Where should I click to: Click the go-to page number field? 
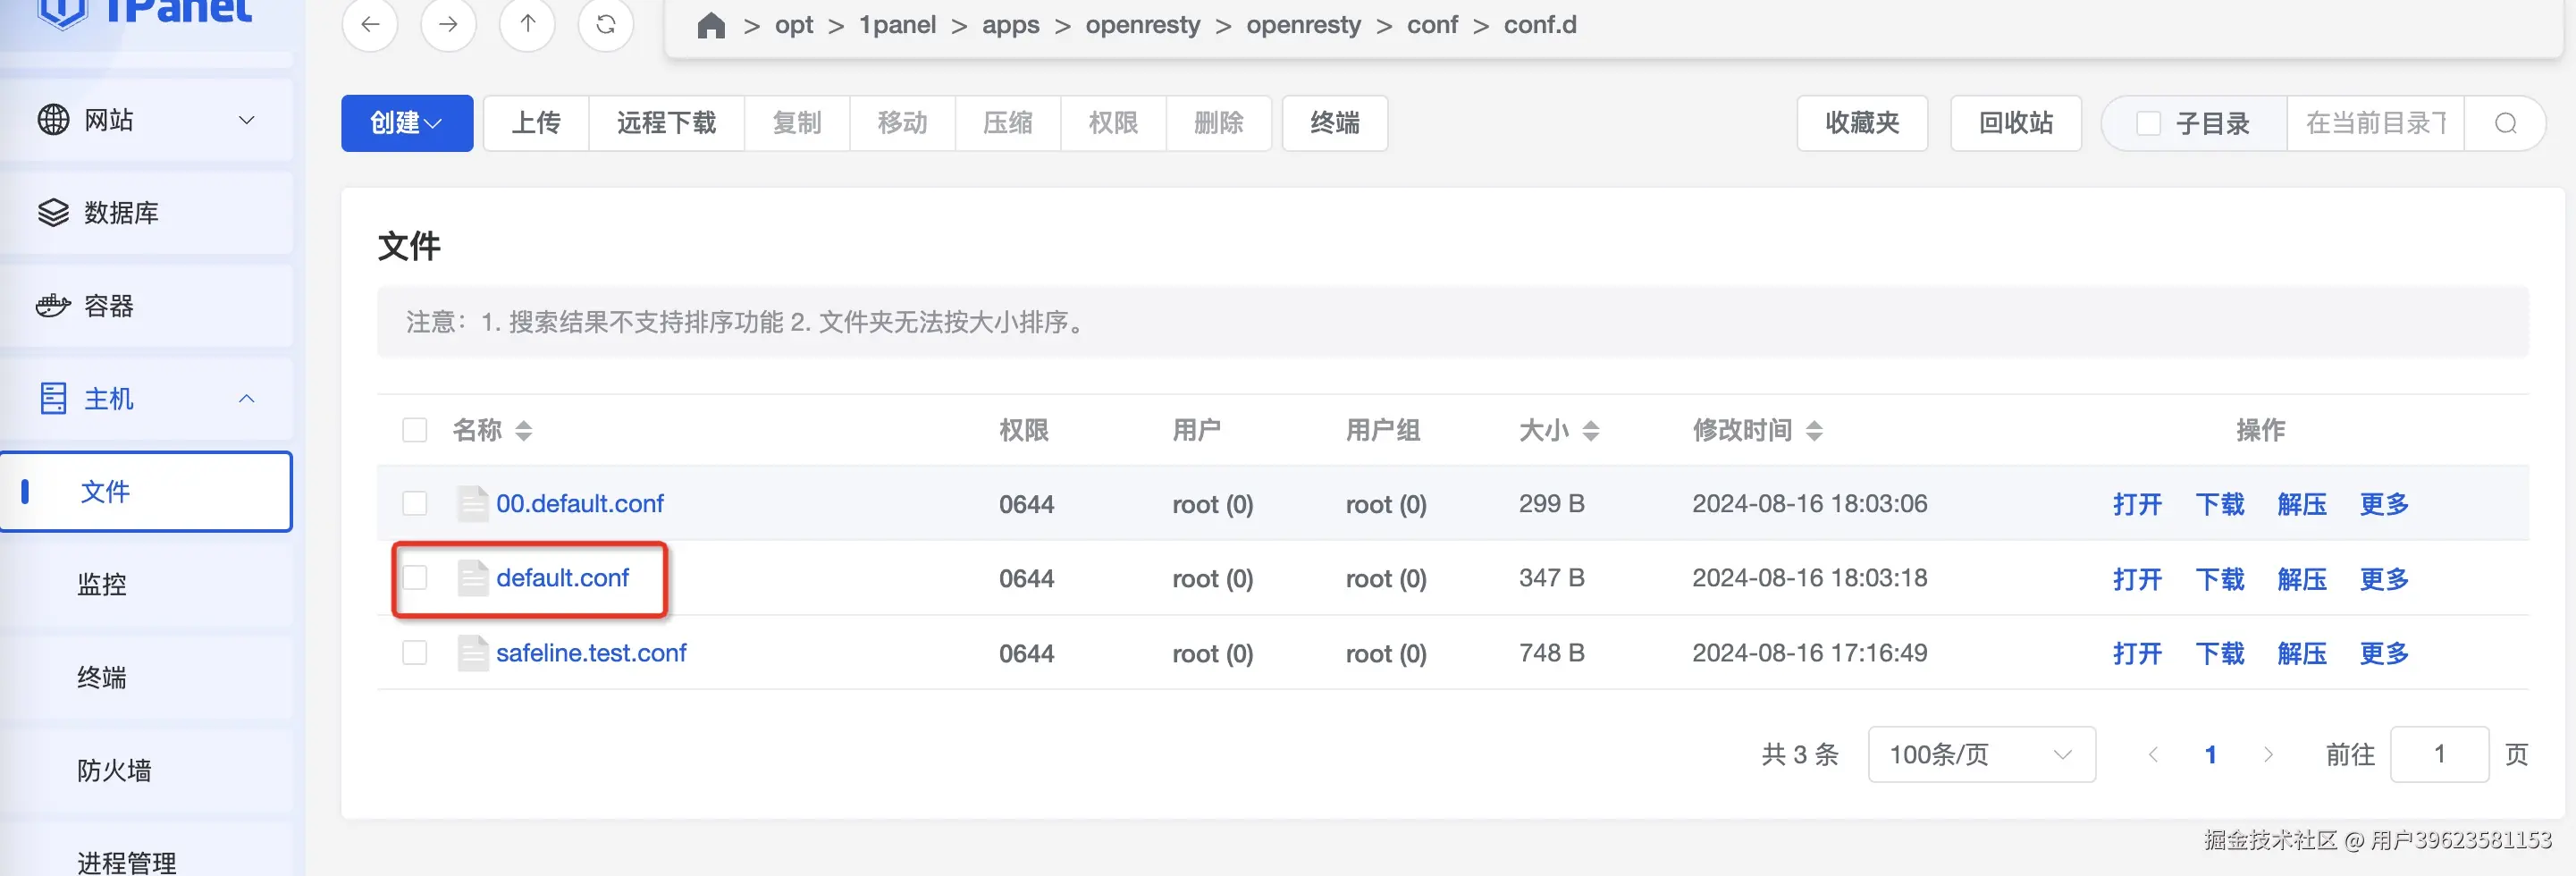(2439, 754)
